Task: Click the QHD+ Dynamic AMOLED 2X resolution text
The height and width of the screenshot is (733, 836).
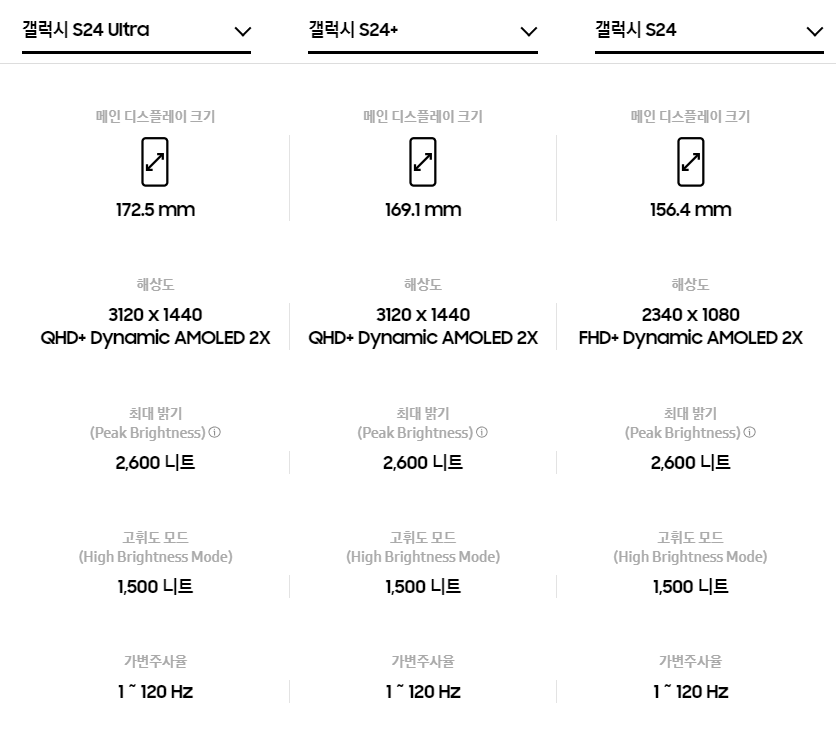Action: pyautogui.click(x=155, y=338)
